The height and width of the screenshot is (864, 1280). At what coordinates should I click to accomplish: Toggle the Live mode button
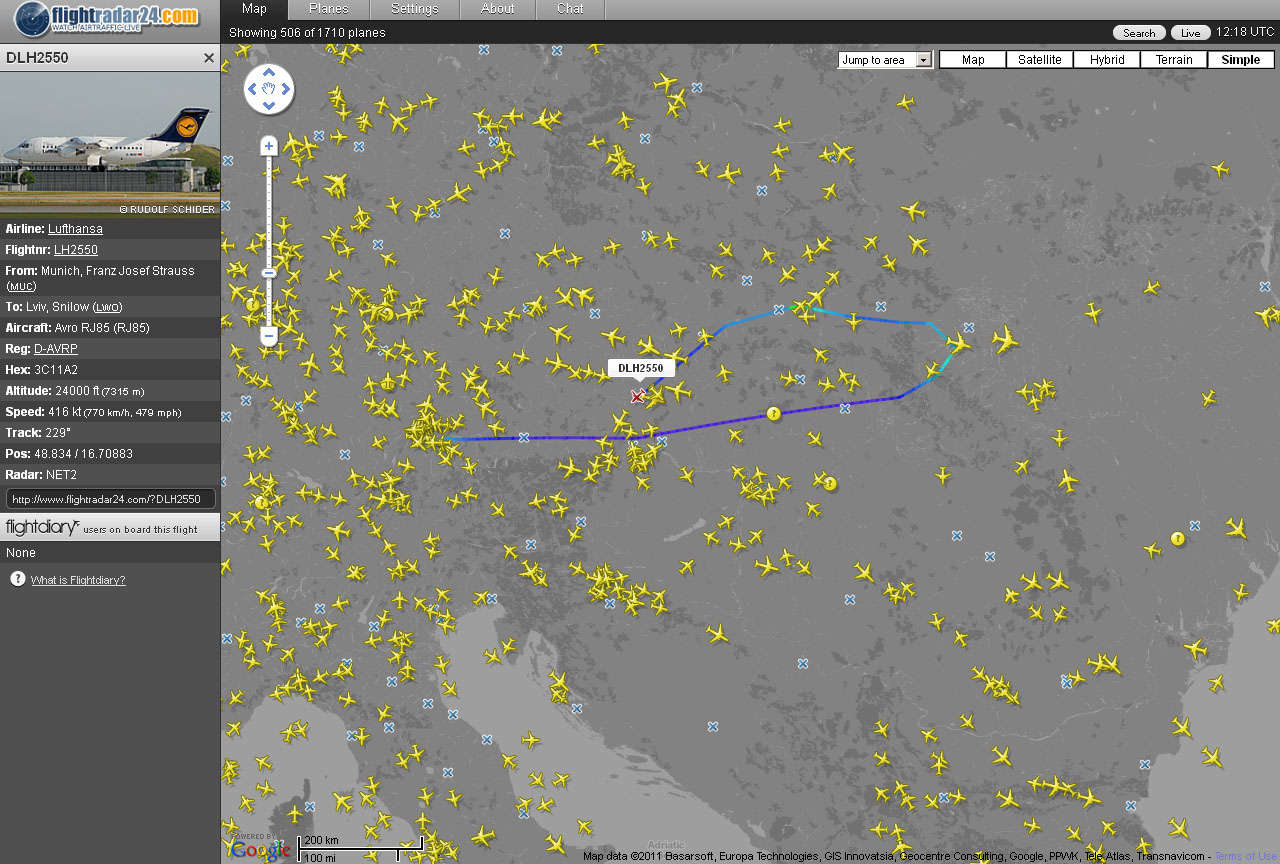pyautogui.click(x=1190, y=33)
